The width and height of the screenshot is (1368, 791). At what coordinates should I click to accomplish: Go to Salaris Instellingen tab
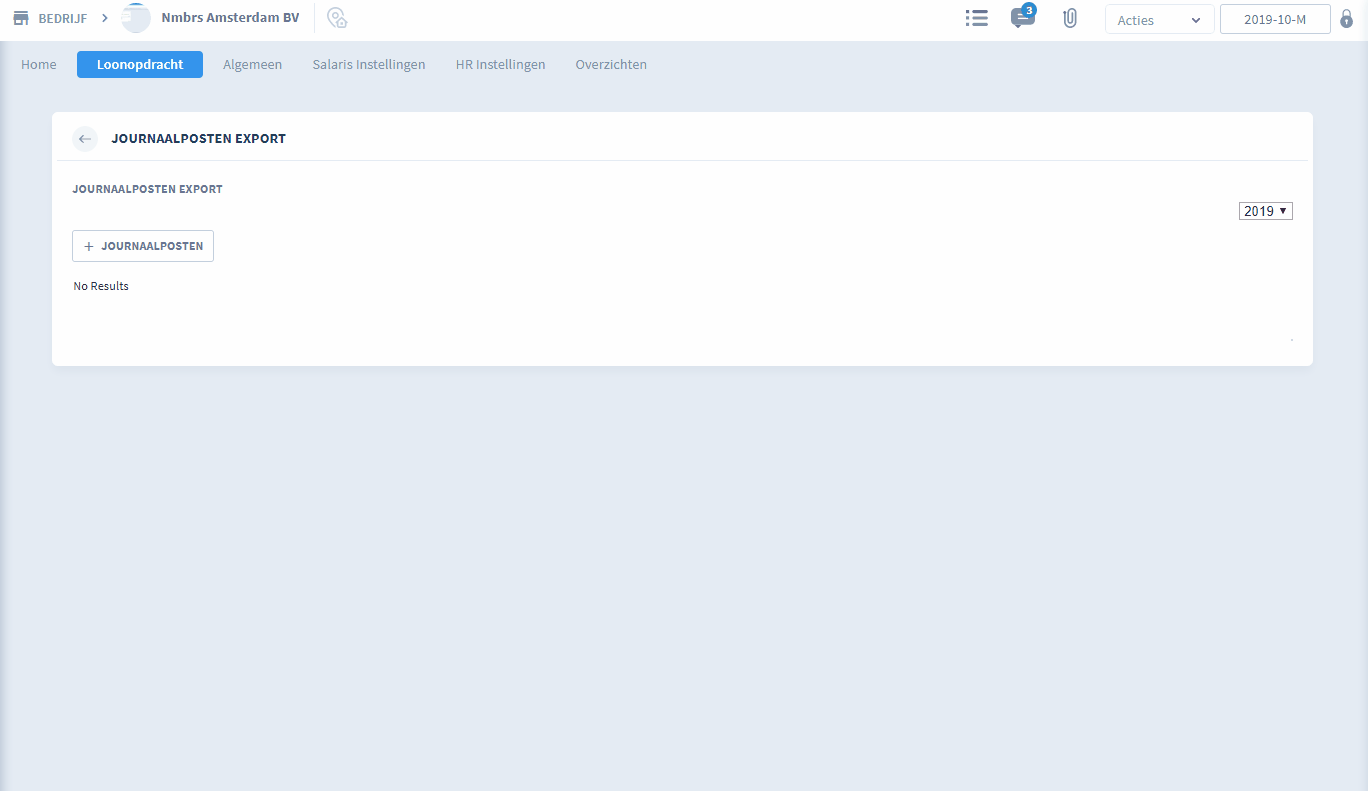pos(368,64)
